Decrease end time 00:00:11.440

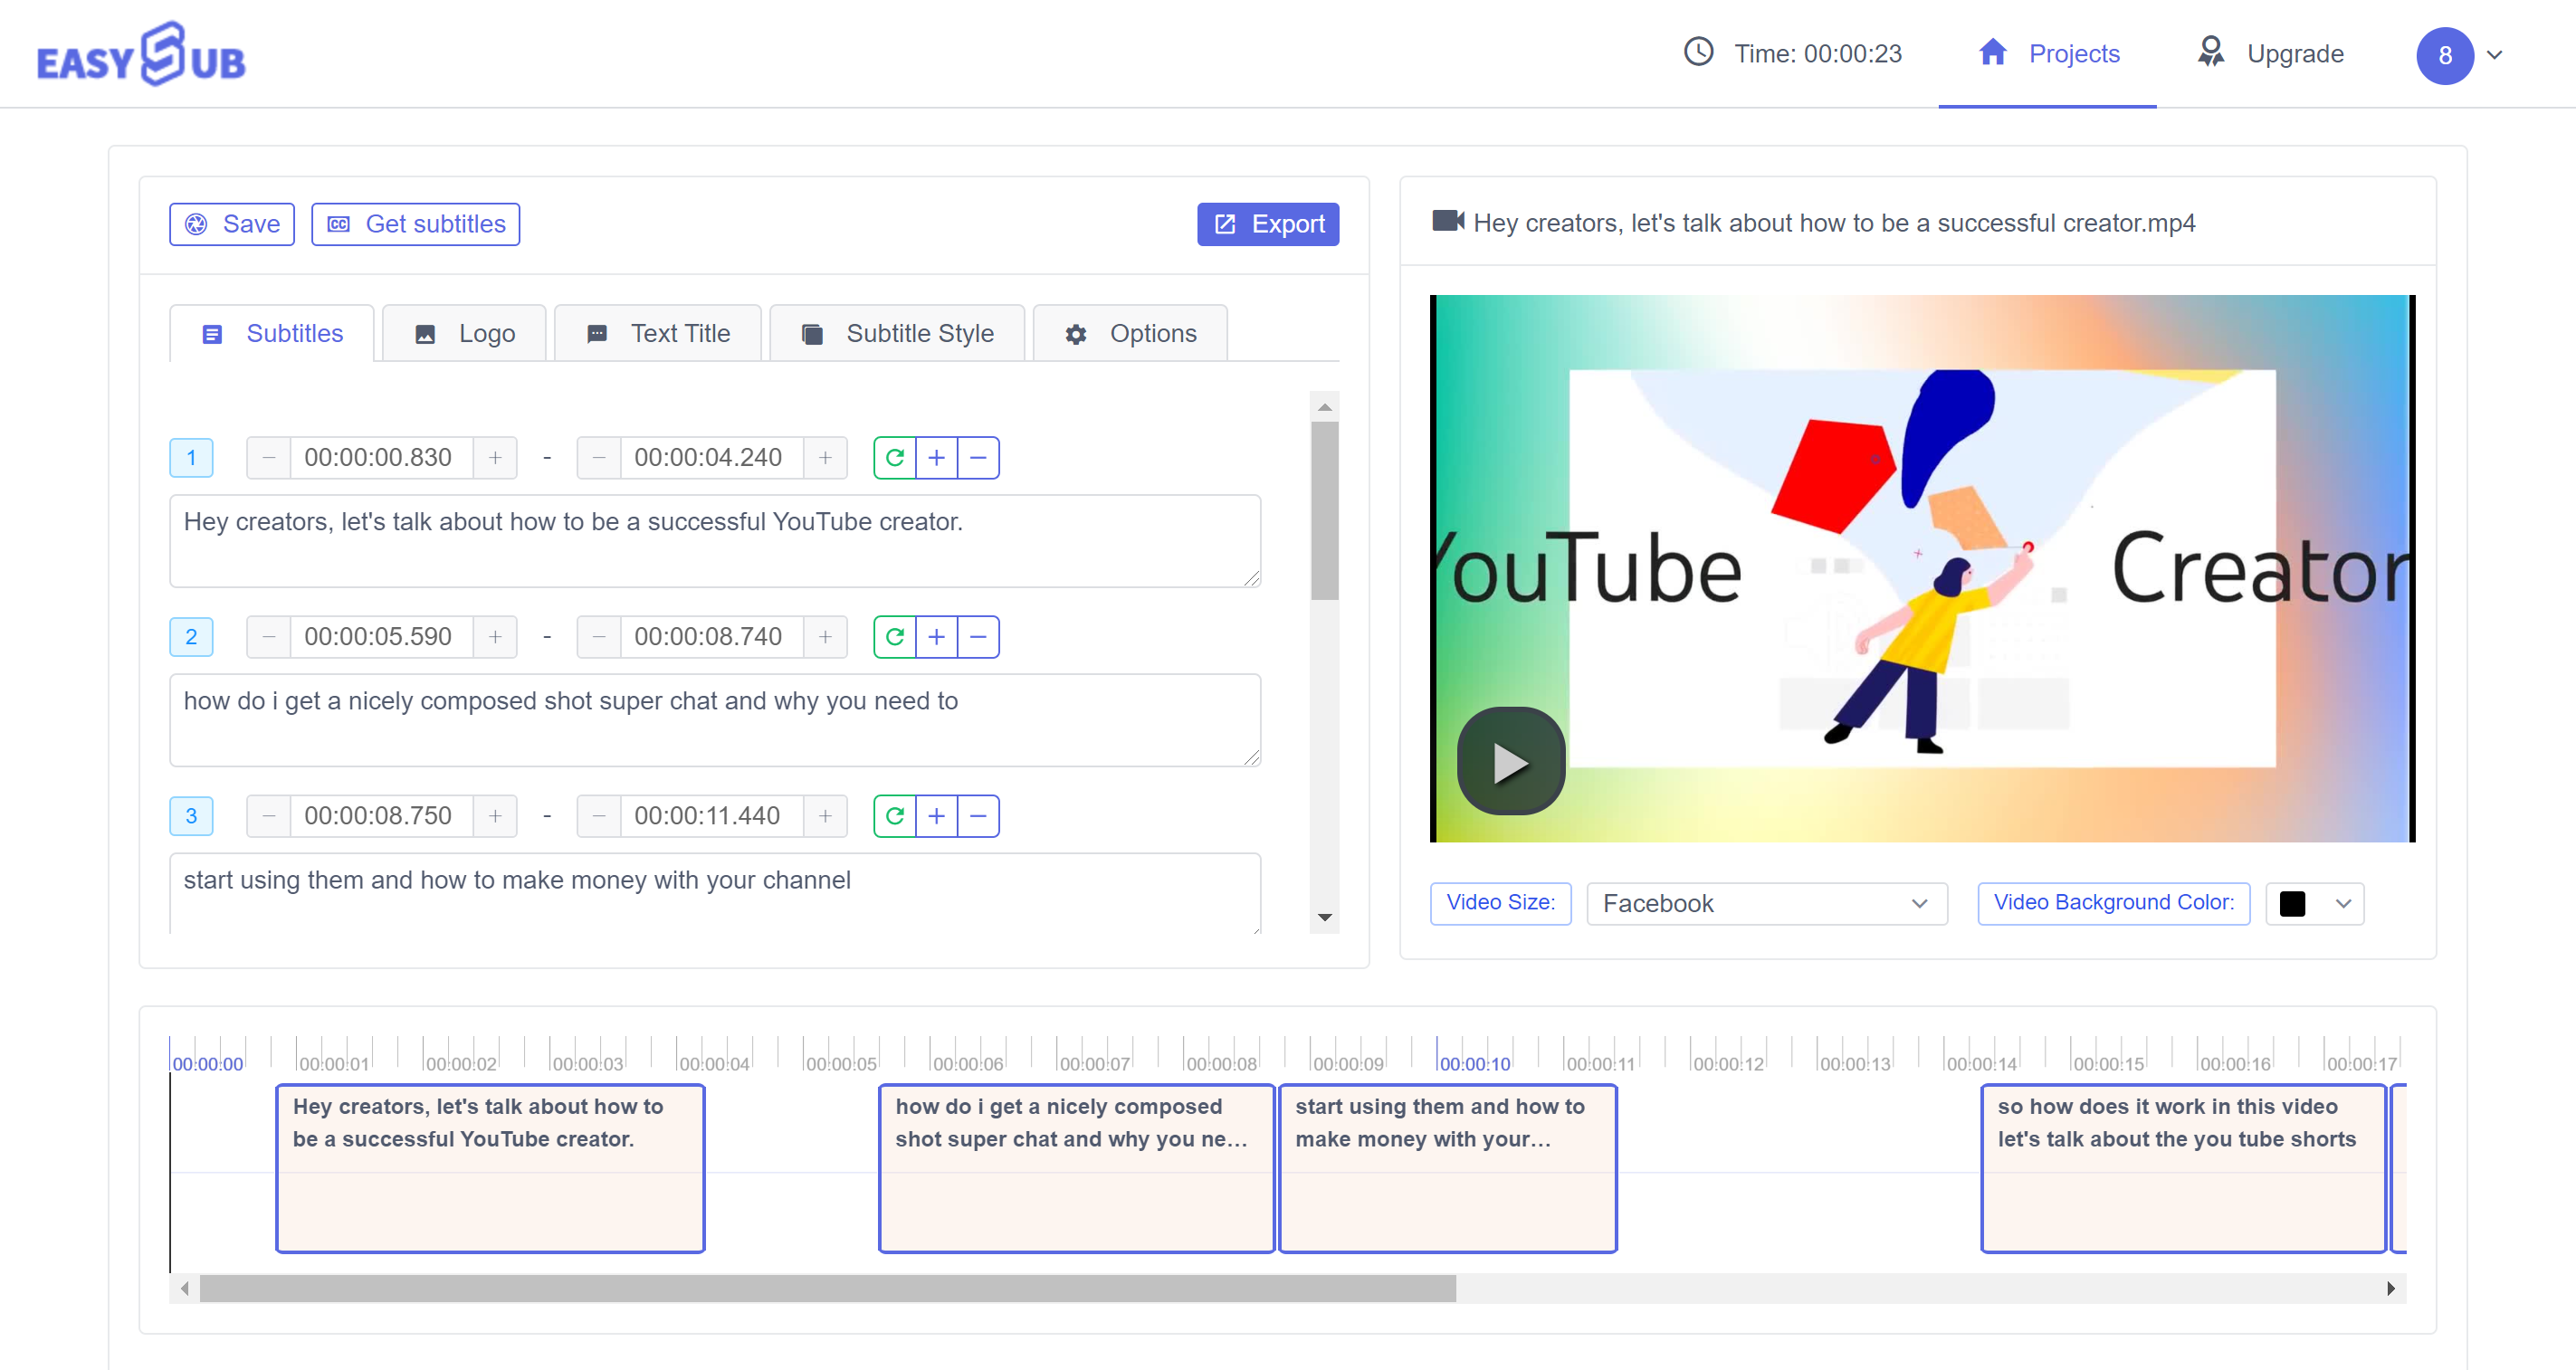click(x=599, y=816)
